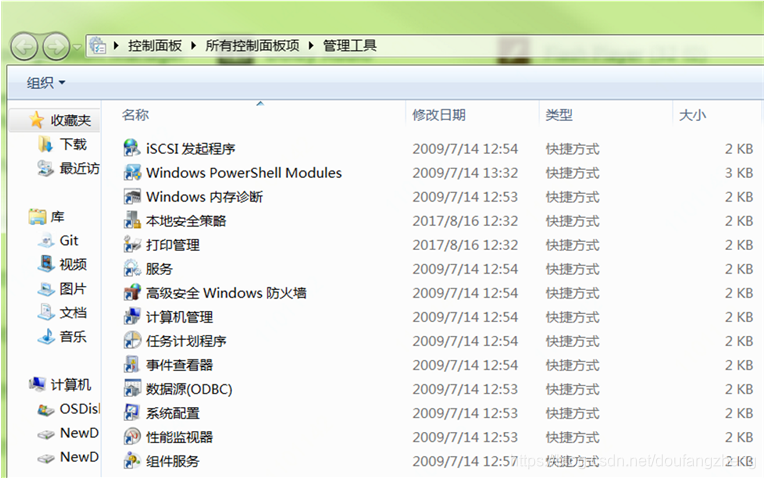Open the 组织 dropdown menu
This screenshot has width=765, height=479.
pos(46,83)
